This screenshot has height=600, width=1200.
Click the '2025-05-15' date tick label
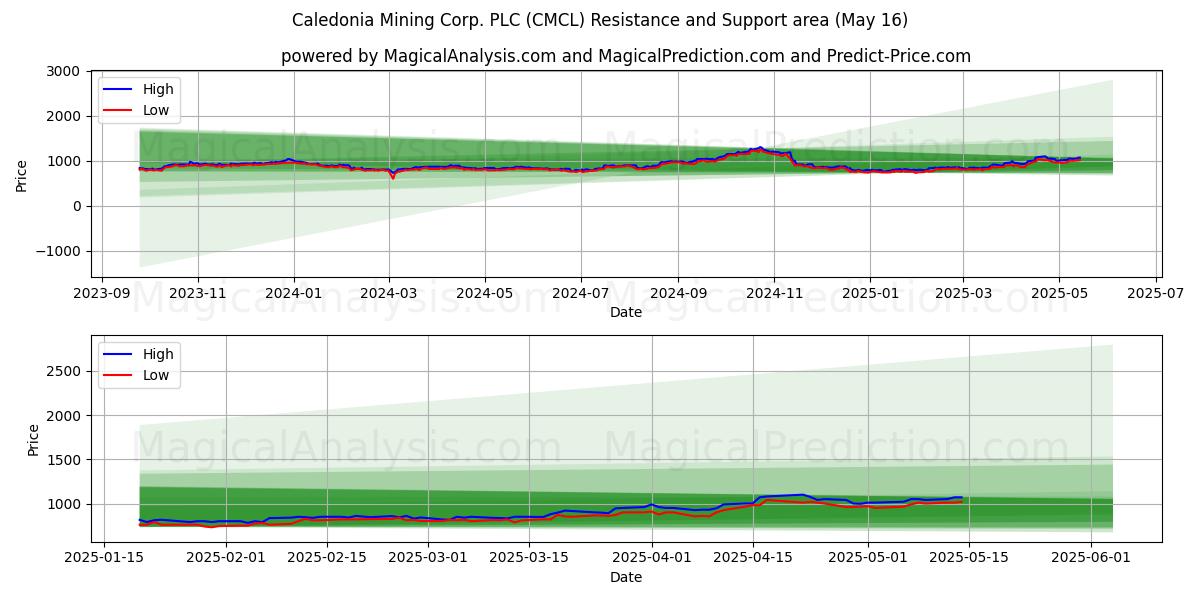(969, 560)
